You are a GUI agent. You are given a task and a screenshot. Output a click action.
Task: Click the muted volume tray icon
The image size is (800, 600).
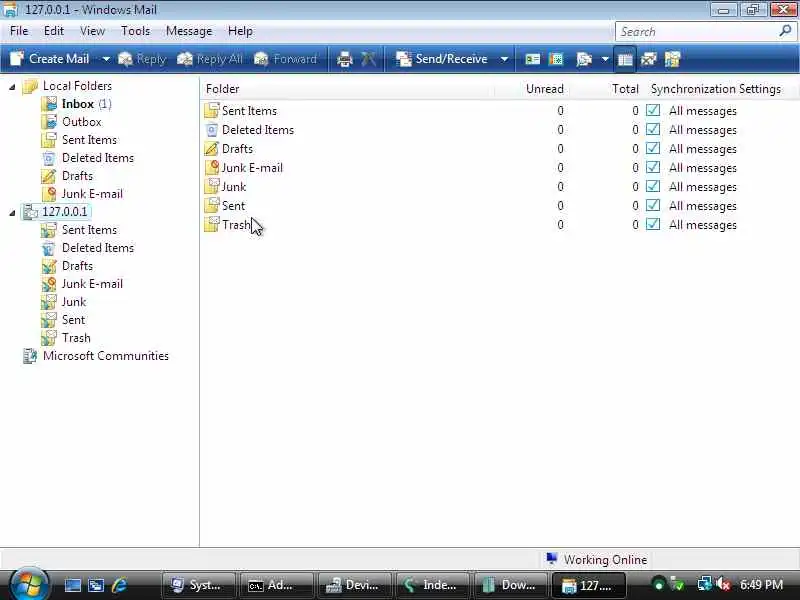pos(723,585)
